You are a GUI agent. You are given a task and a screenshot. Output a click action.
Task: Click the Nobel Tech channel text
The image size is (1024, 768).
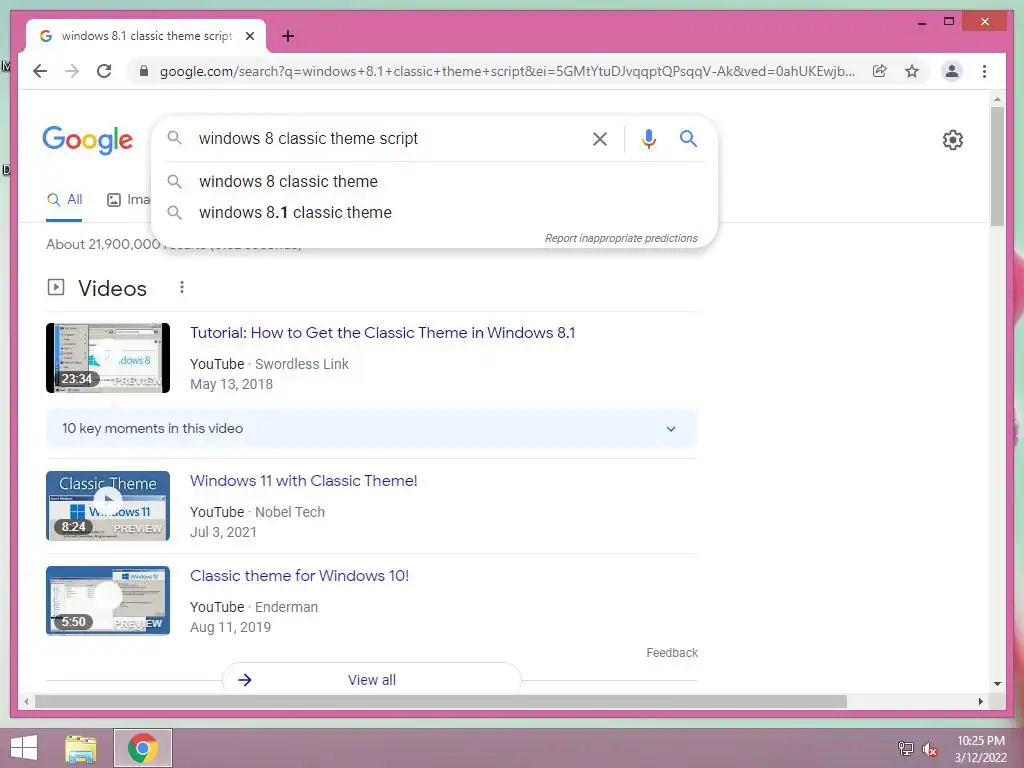289,512
